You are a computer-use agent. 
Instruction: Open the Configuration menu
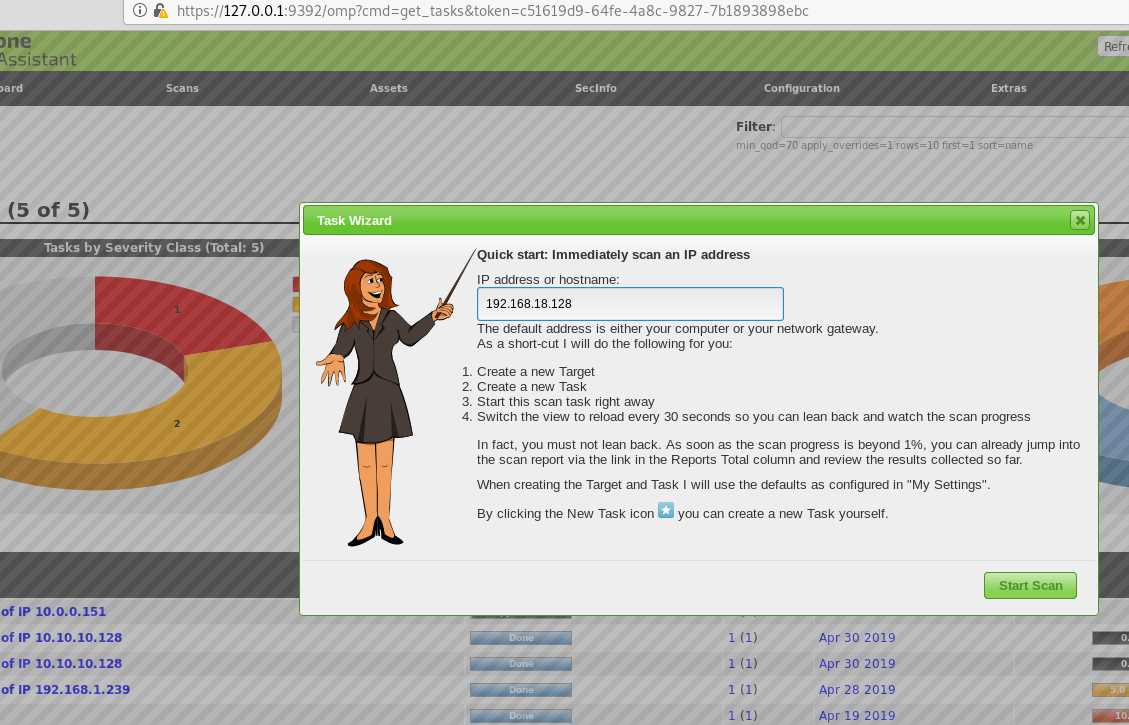pyautogui.click(x=801, y=88)
